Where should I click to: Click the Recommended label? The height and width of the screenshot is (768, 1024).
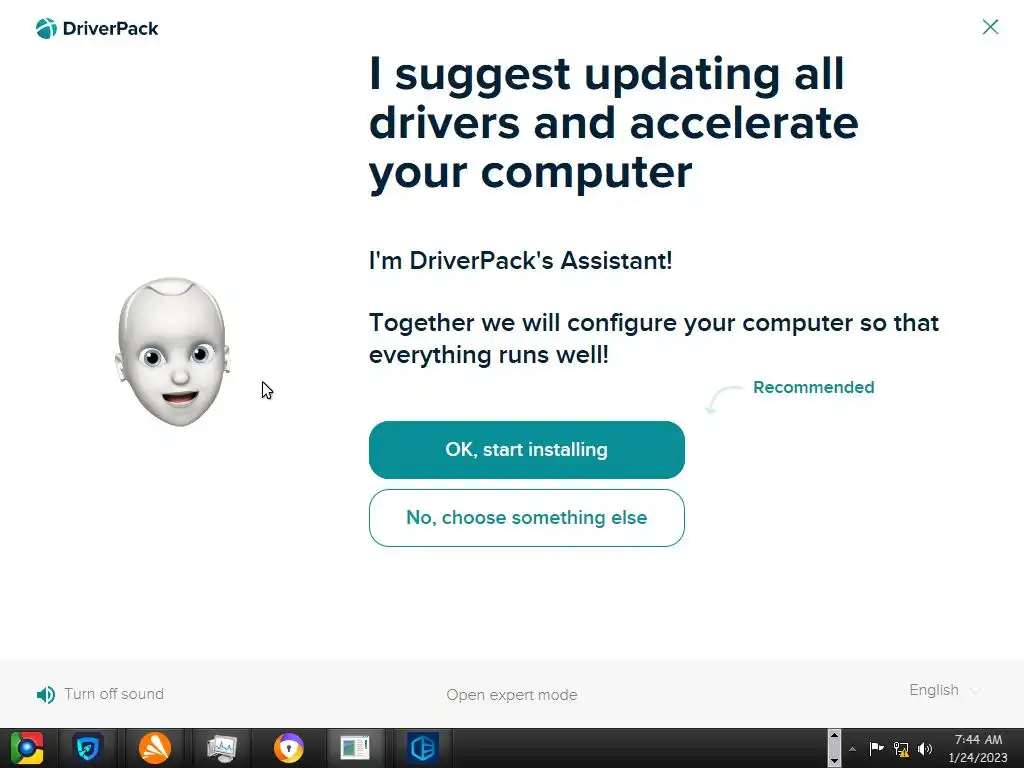pyautogui.click(x=813, y=387)
